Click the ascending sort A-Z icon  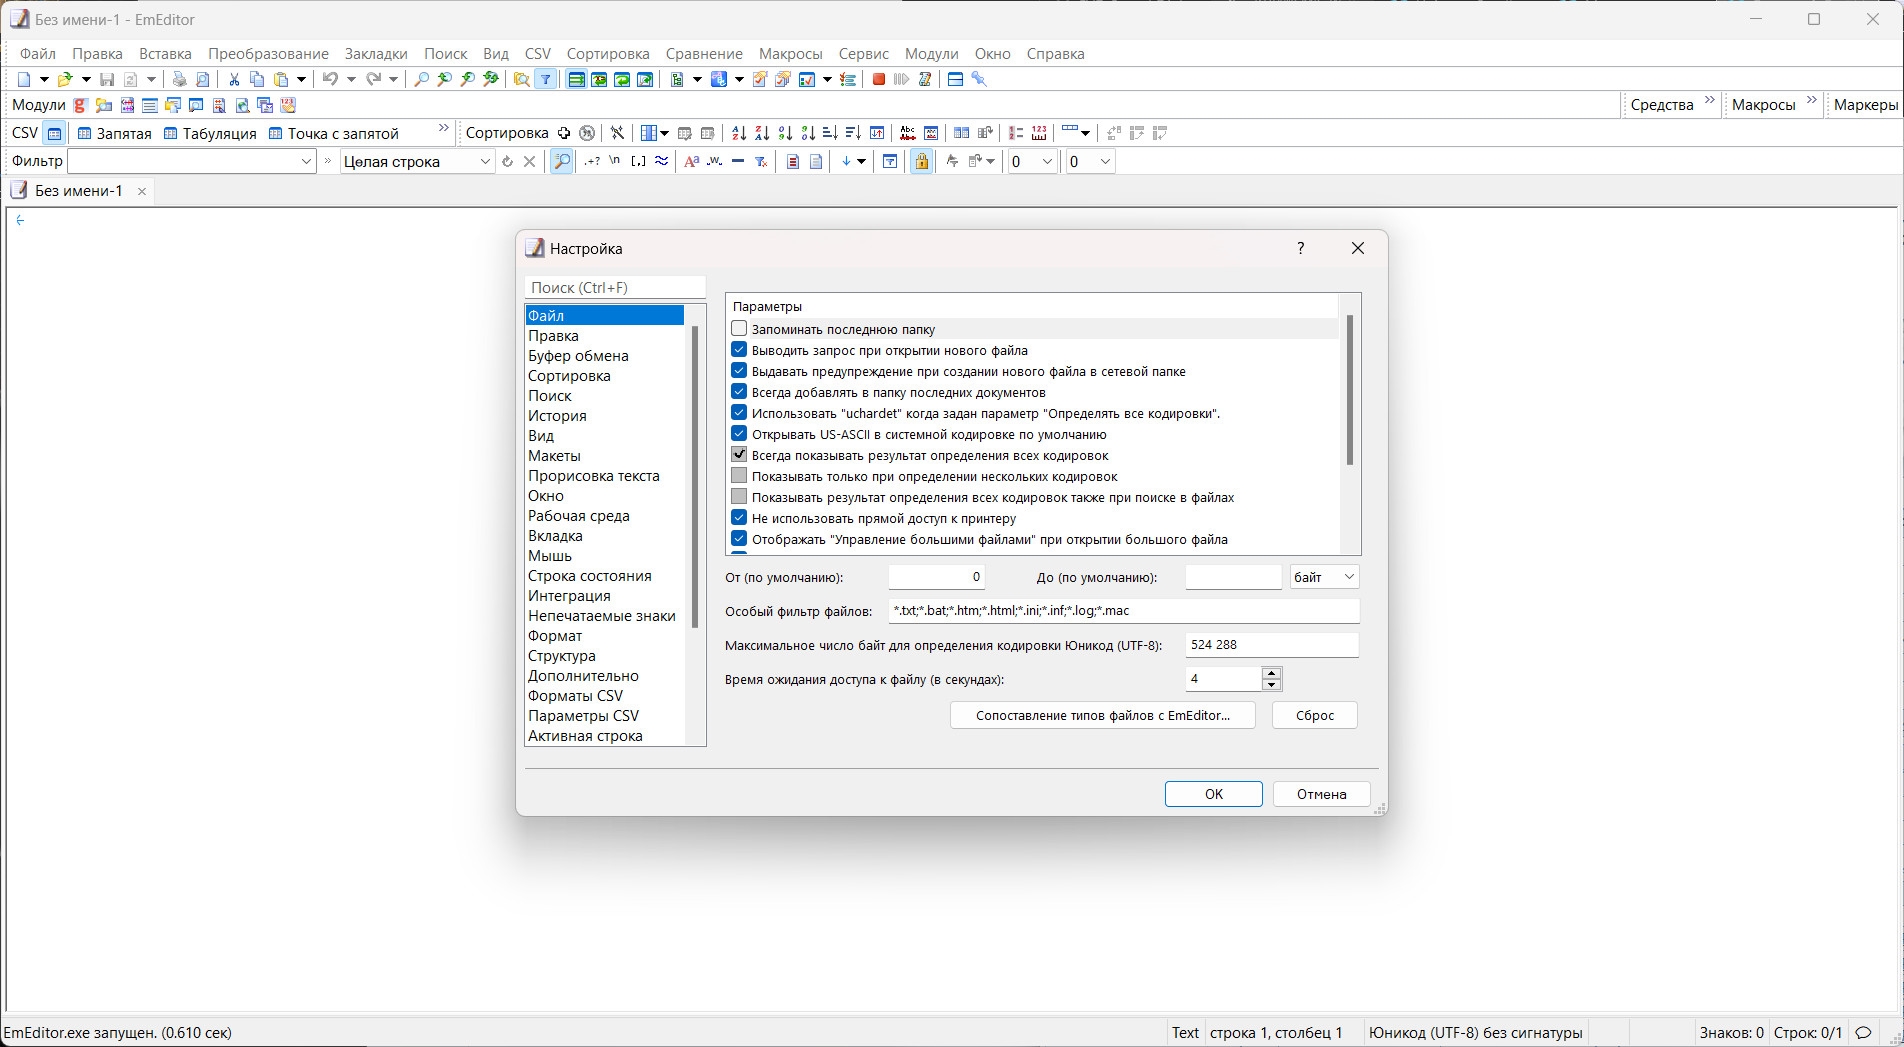click(x=737, y=132)
